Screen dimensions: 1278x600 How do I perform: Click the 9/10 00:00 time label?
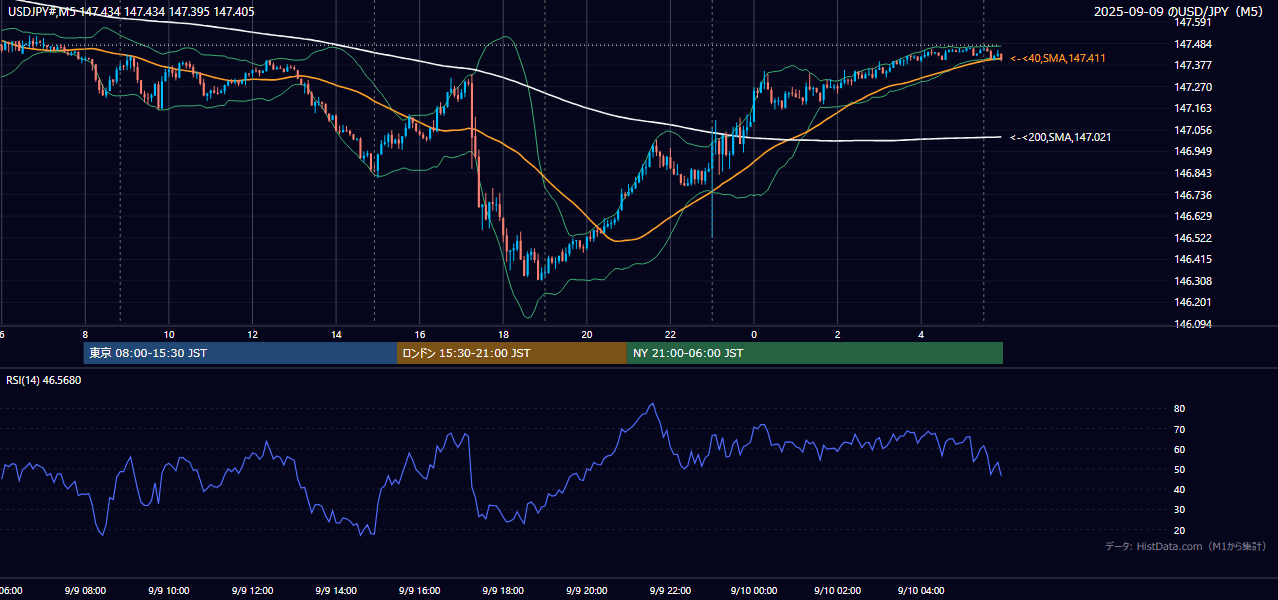[x=754, y=591]
